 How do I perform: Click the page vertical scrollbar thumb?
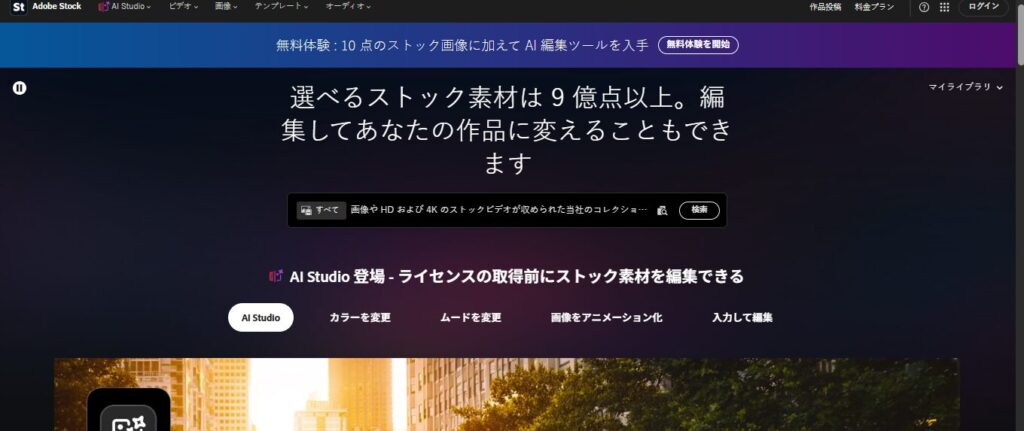(1019, 33)
